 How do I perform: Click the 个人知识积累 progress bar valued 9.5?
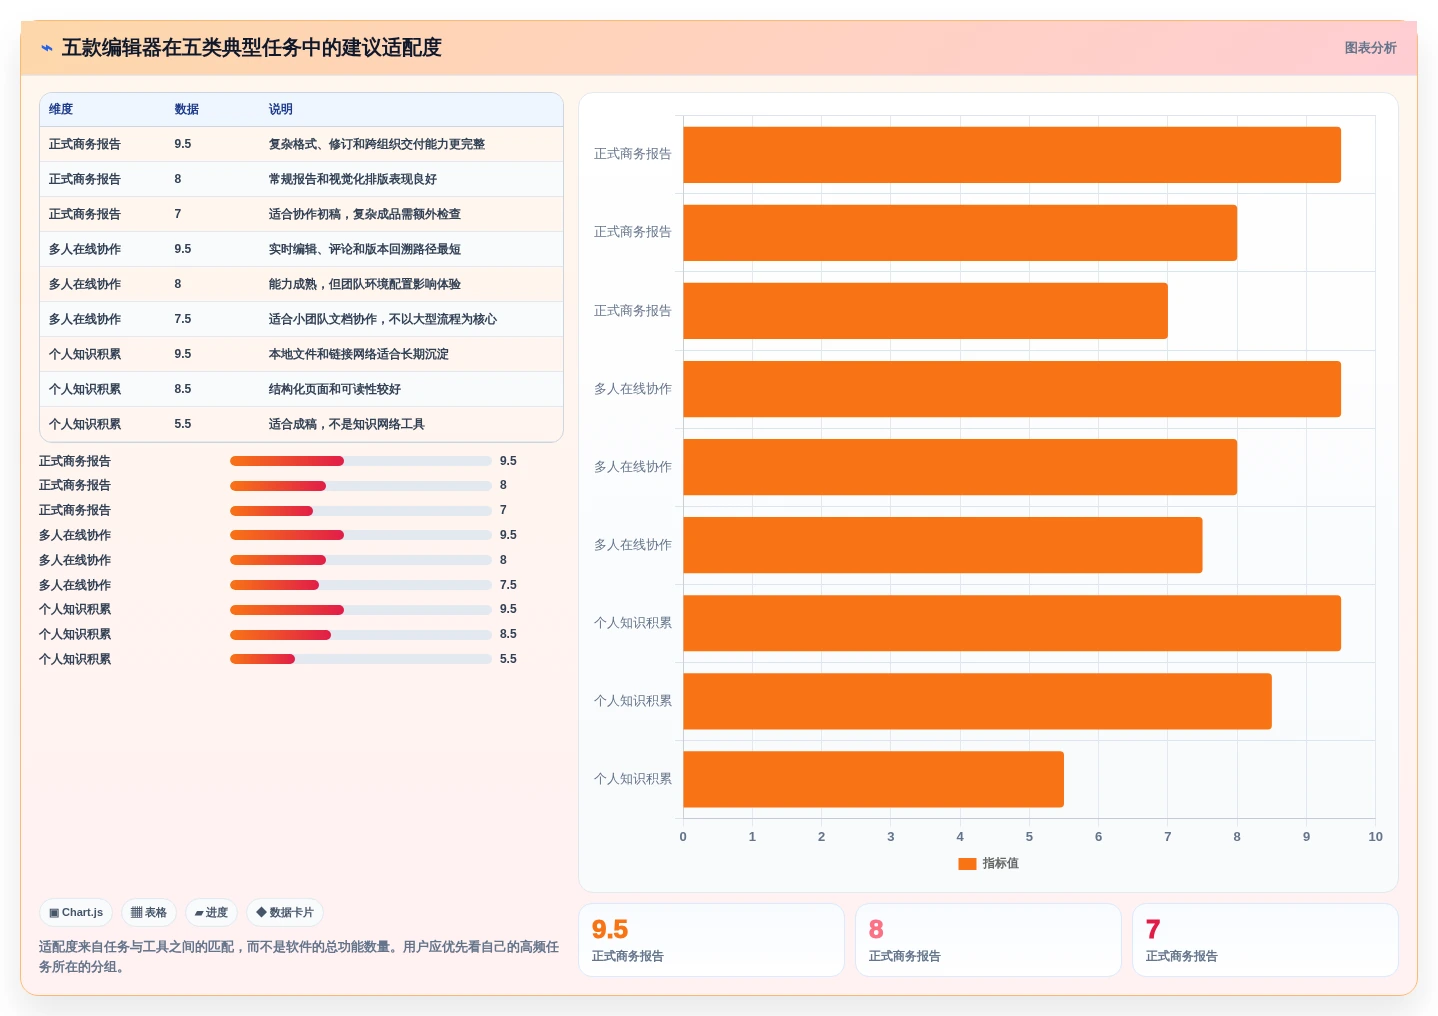click(361, 609)
